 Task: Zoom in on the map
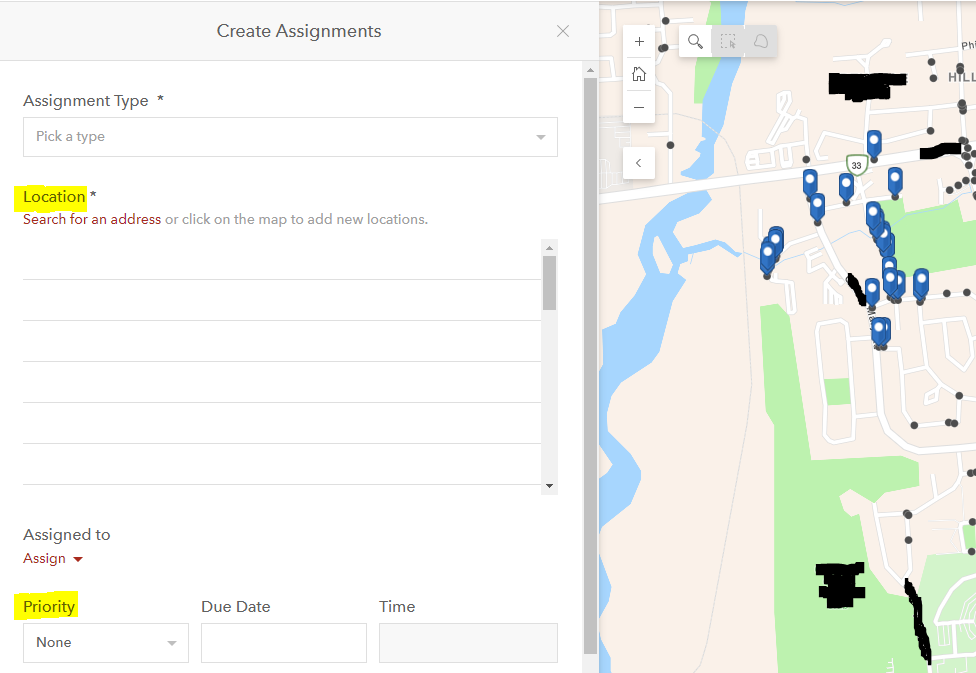[x=638, y=41]
